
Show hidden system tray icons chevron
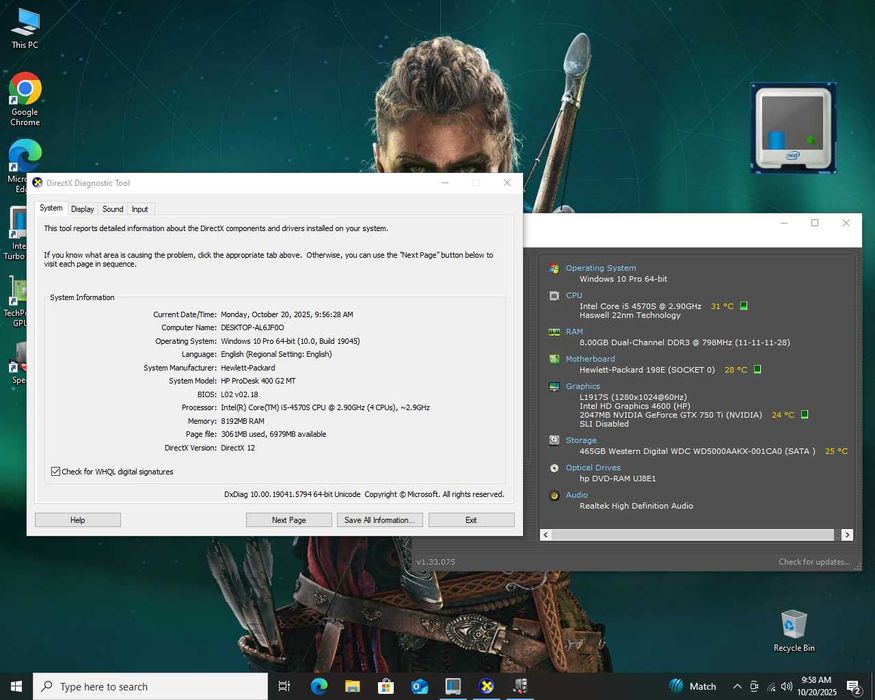coord(738,687)
